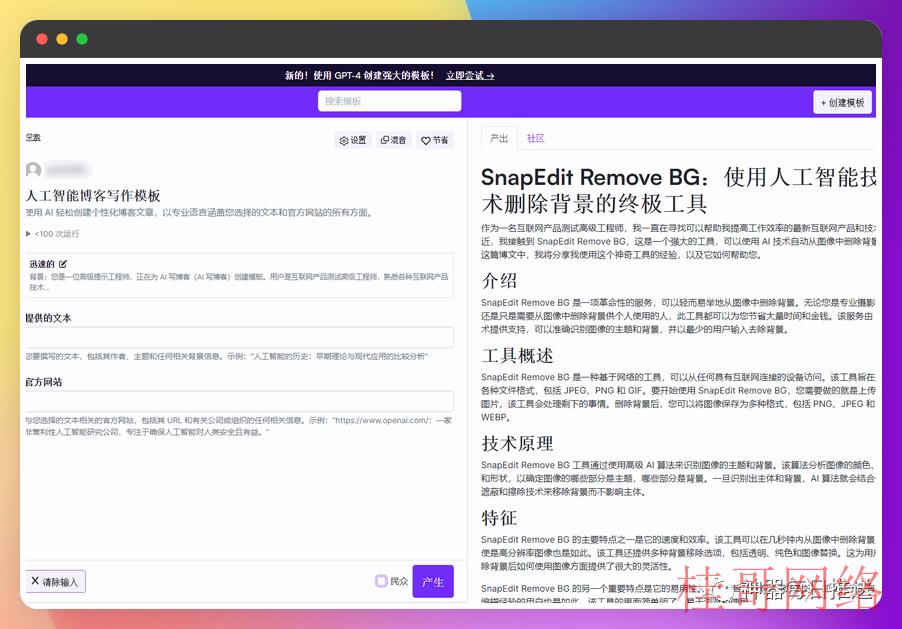The image size is (902, 629).
Task: Focus the 搜索模板 search field
Action: (x=389, y=101)
